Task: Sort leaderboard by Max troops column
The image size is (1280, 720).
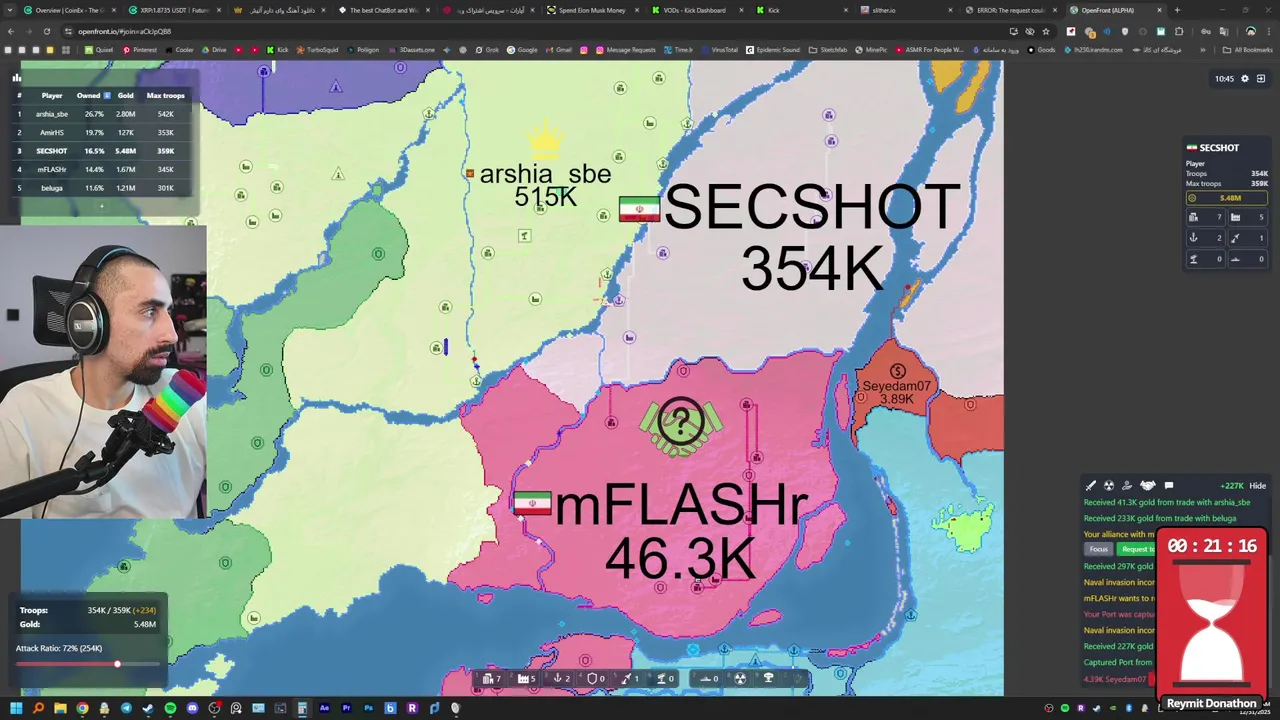Action: [x=165, y=95]
